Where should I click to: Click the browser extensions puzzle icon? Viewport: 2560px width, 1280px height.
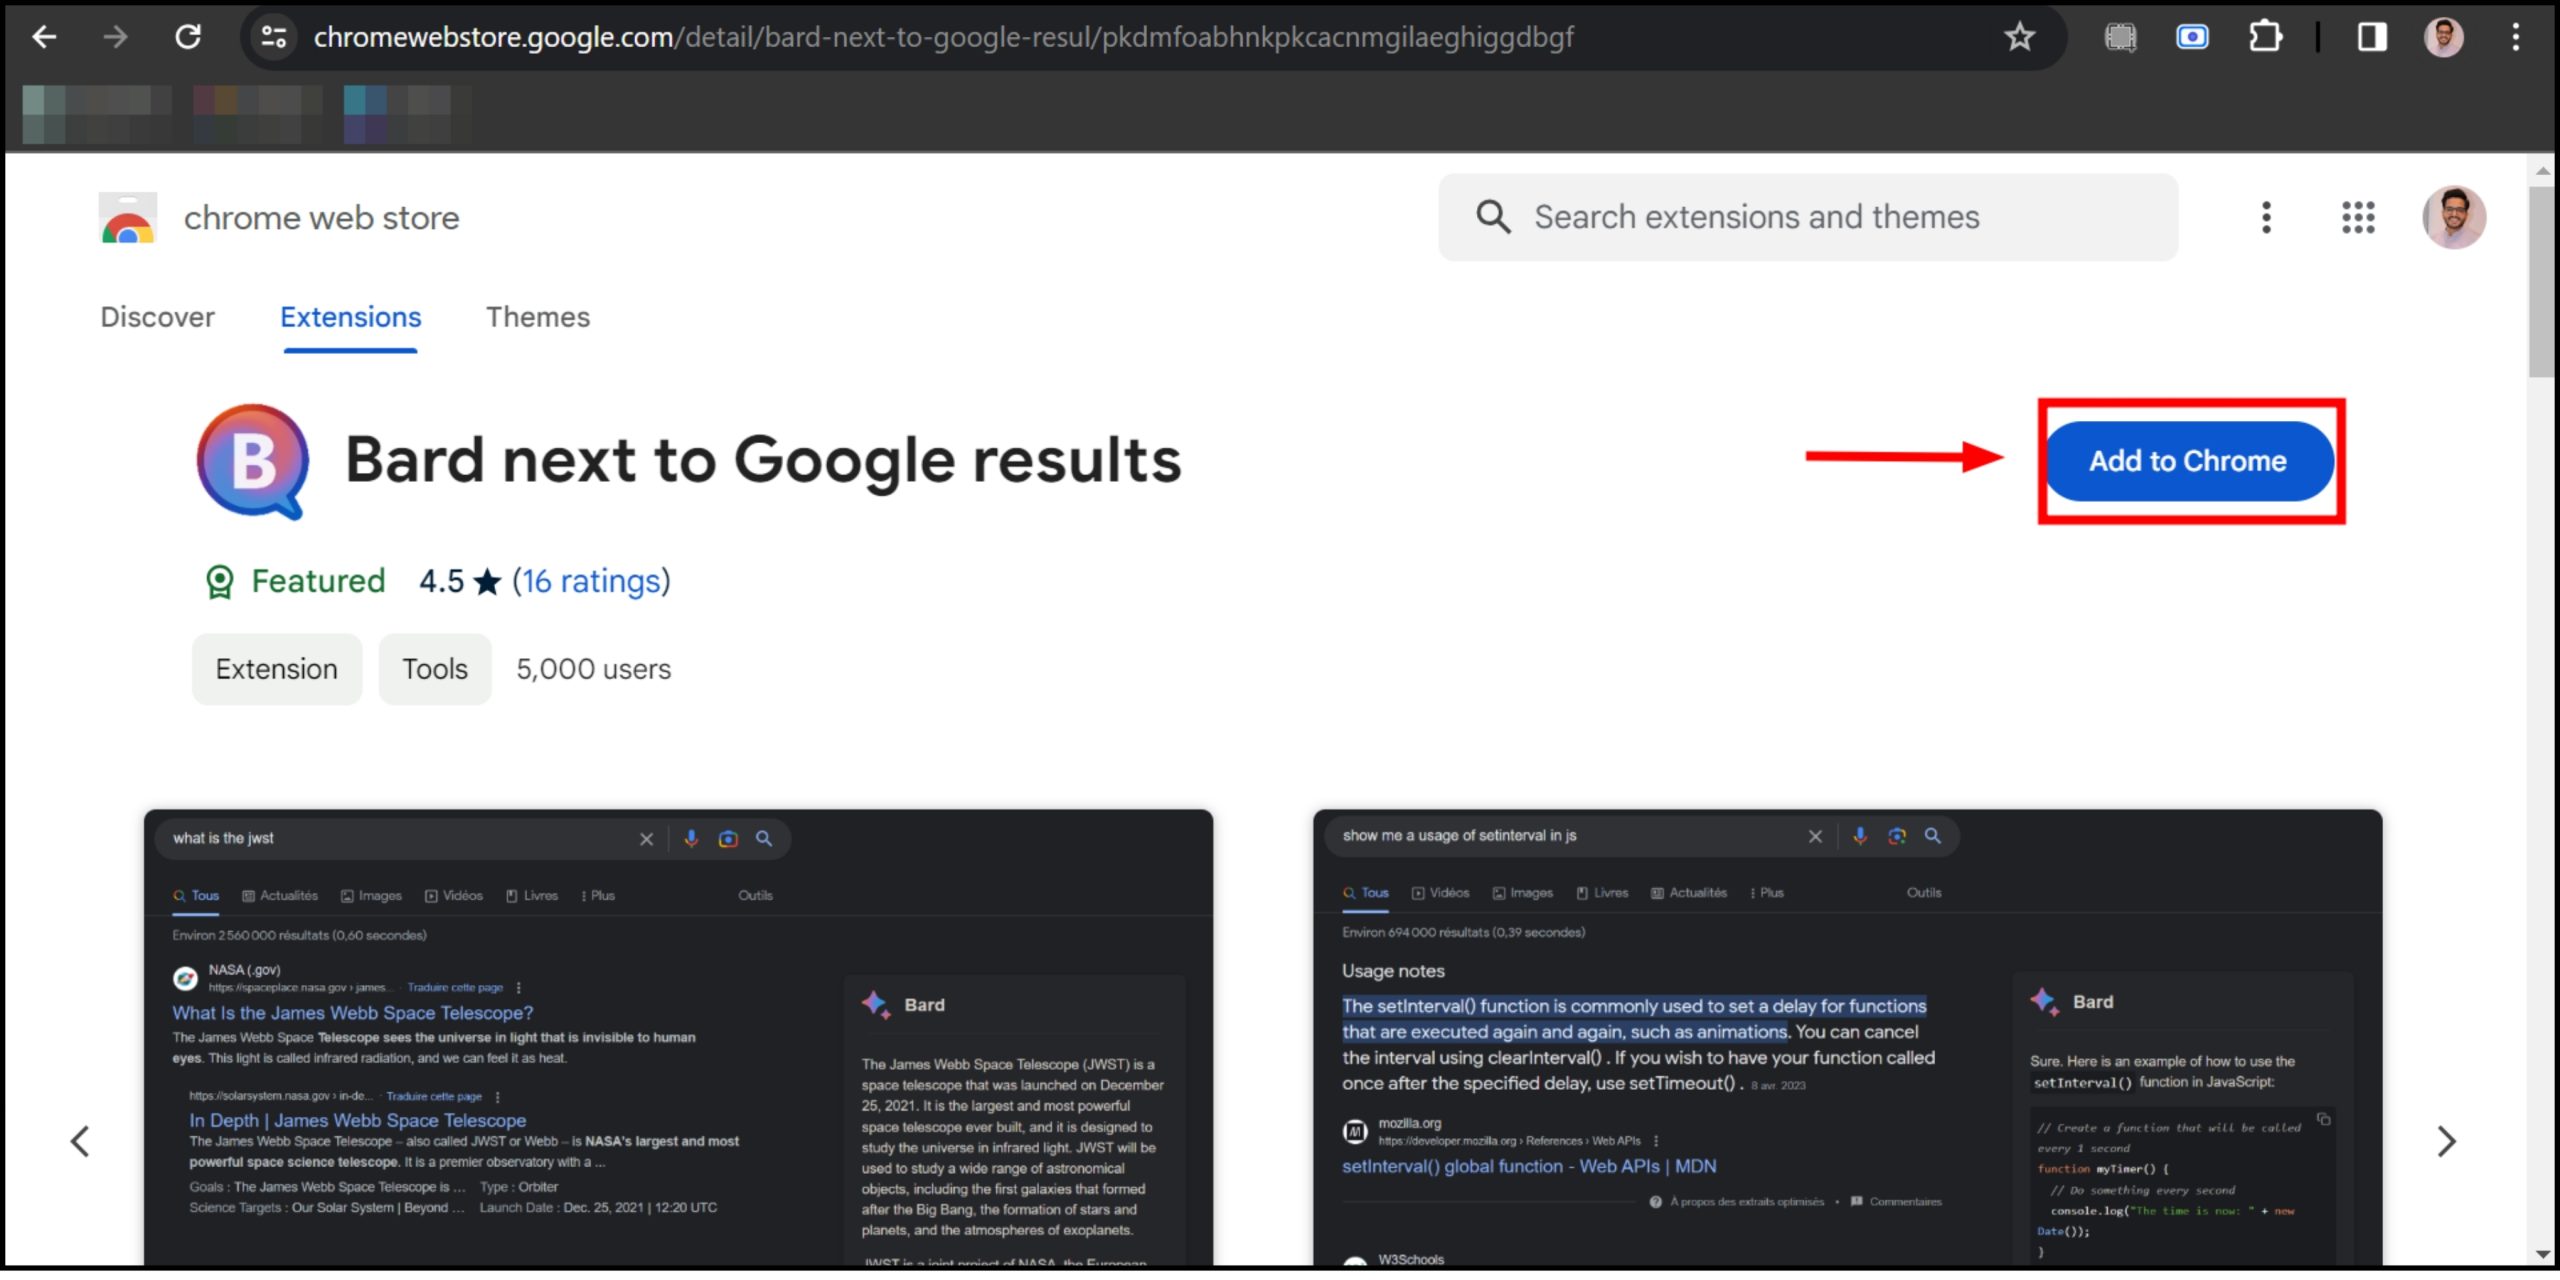[x=2264, y=37]
